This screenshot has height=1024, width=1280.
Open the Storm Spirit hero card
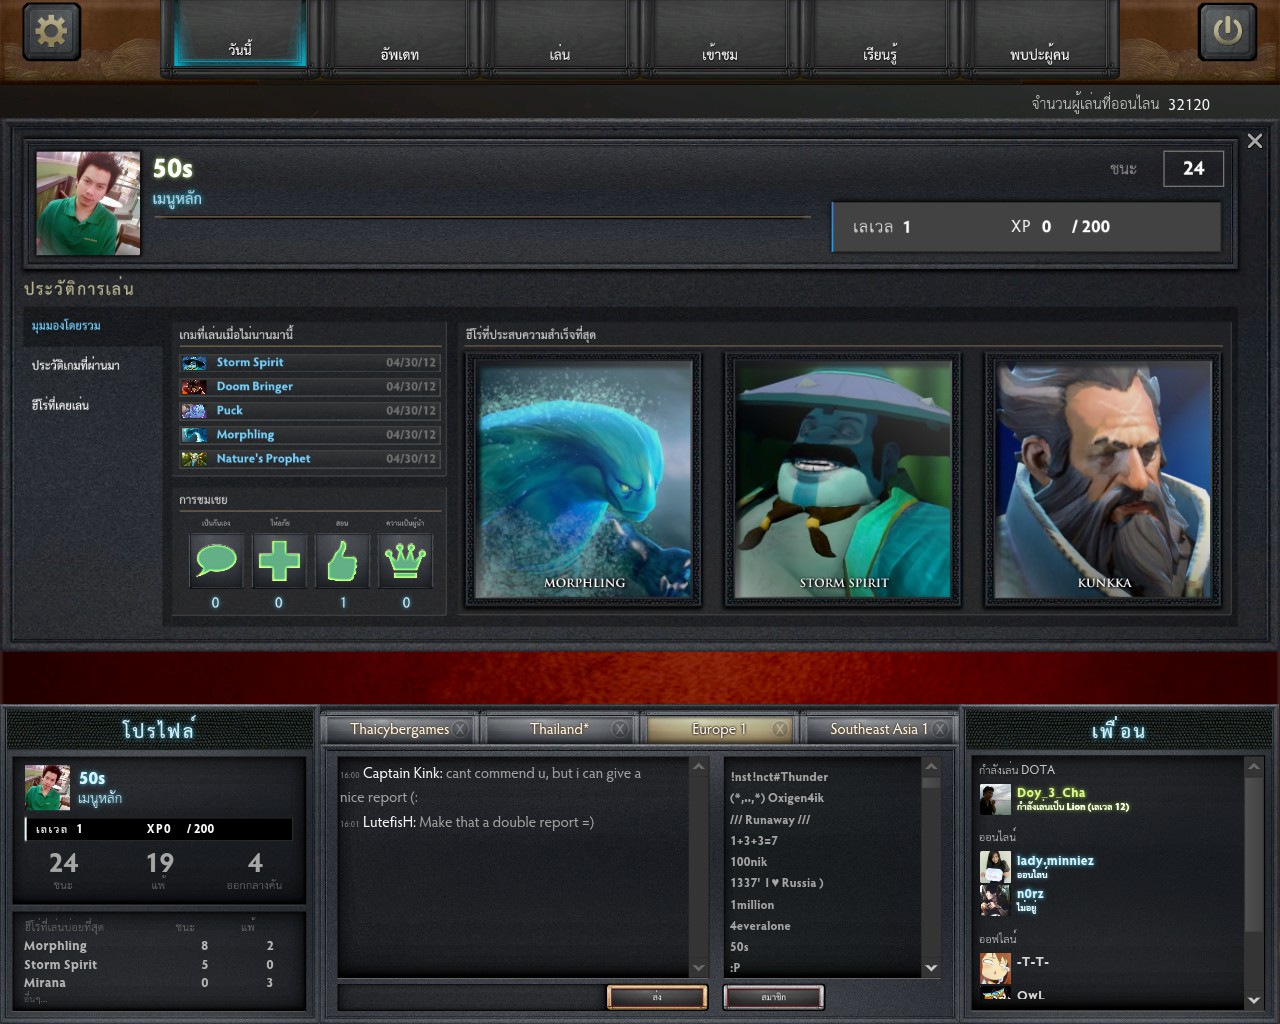point(844,480)
